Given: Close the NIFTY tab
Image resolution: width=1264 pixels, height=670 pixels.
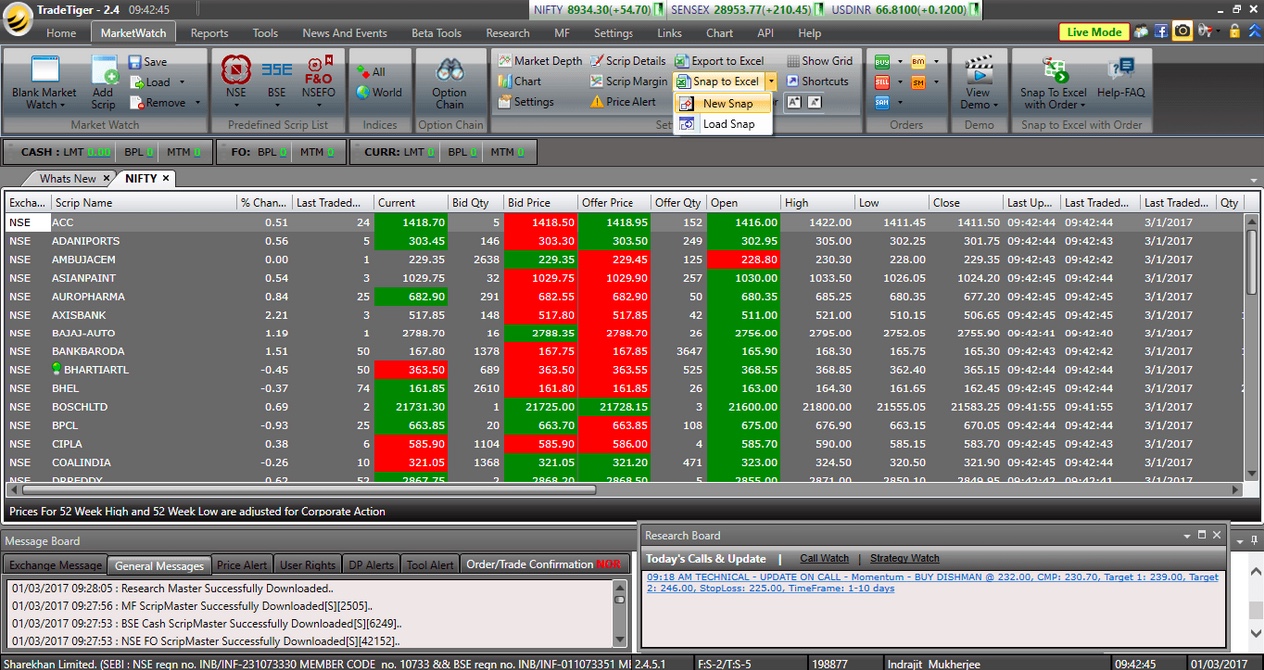Looking at the screenshot, I should [x=166, y=178].
